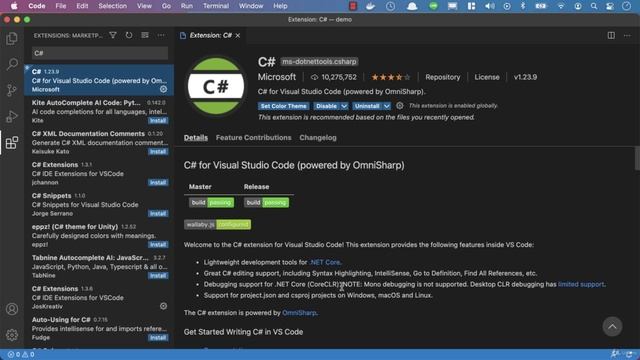Click the extensions search field
This screenshot has width=640, height=360.
pyautogui.click(x=100, y=53)
